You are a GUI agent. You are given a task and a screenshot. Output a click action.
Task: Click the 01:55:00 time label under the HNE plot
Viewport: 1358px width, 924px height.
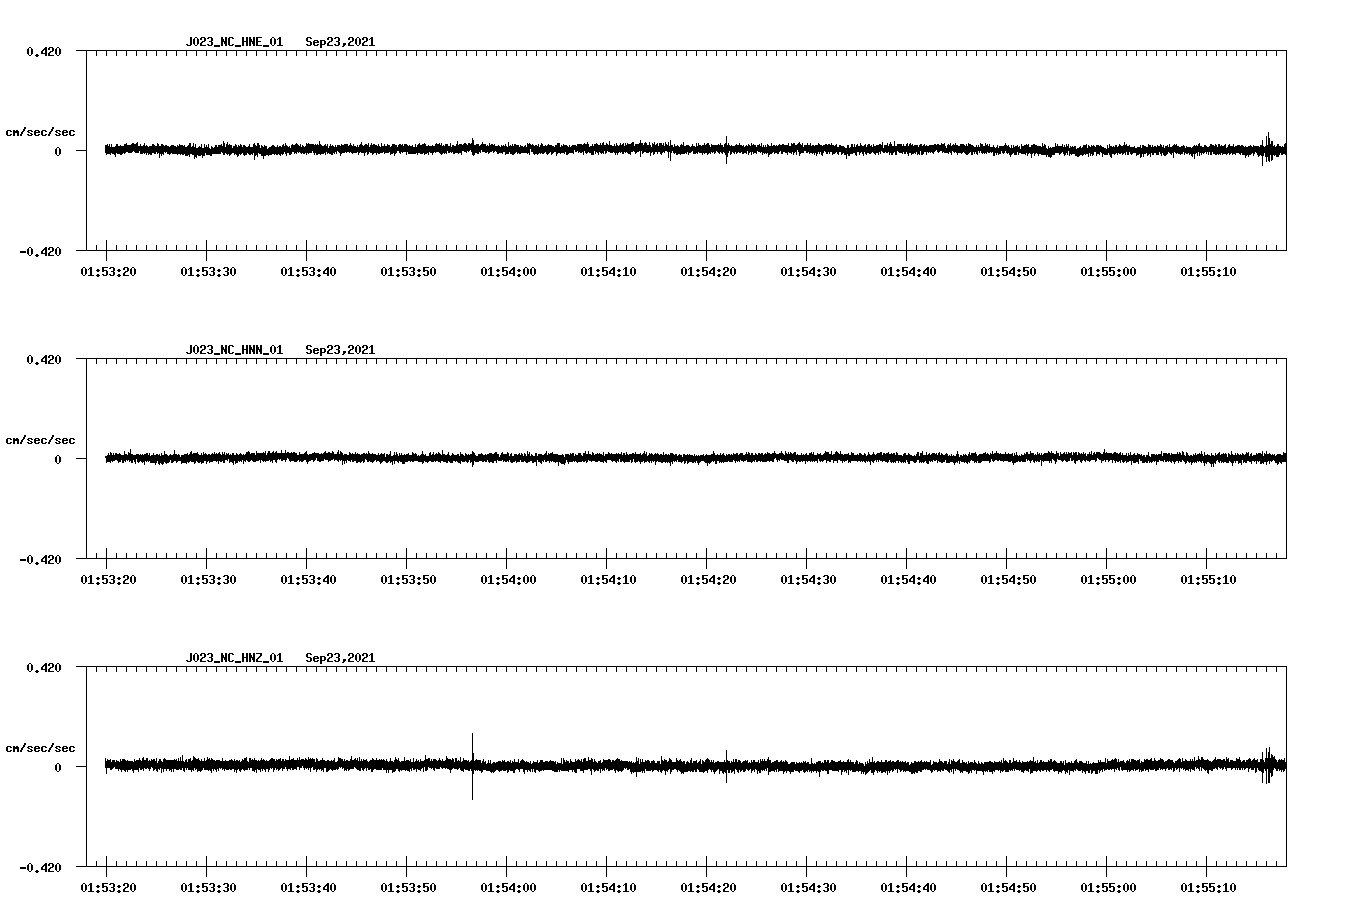(x=1108, y=272)
